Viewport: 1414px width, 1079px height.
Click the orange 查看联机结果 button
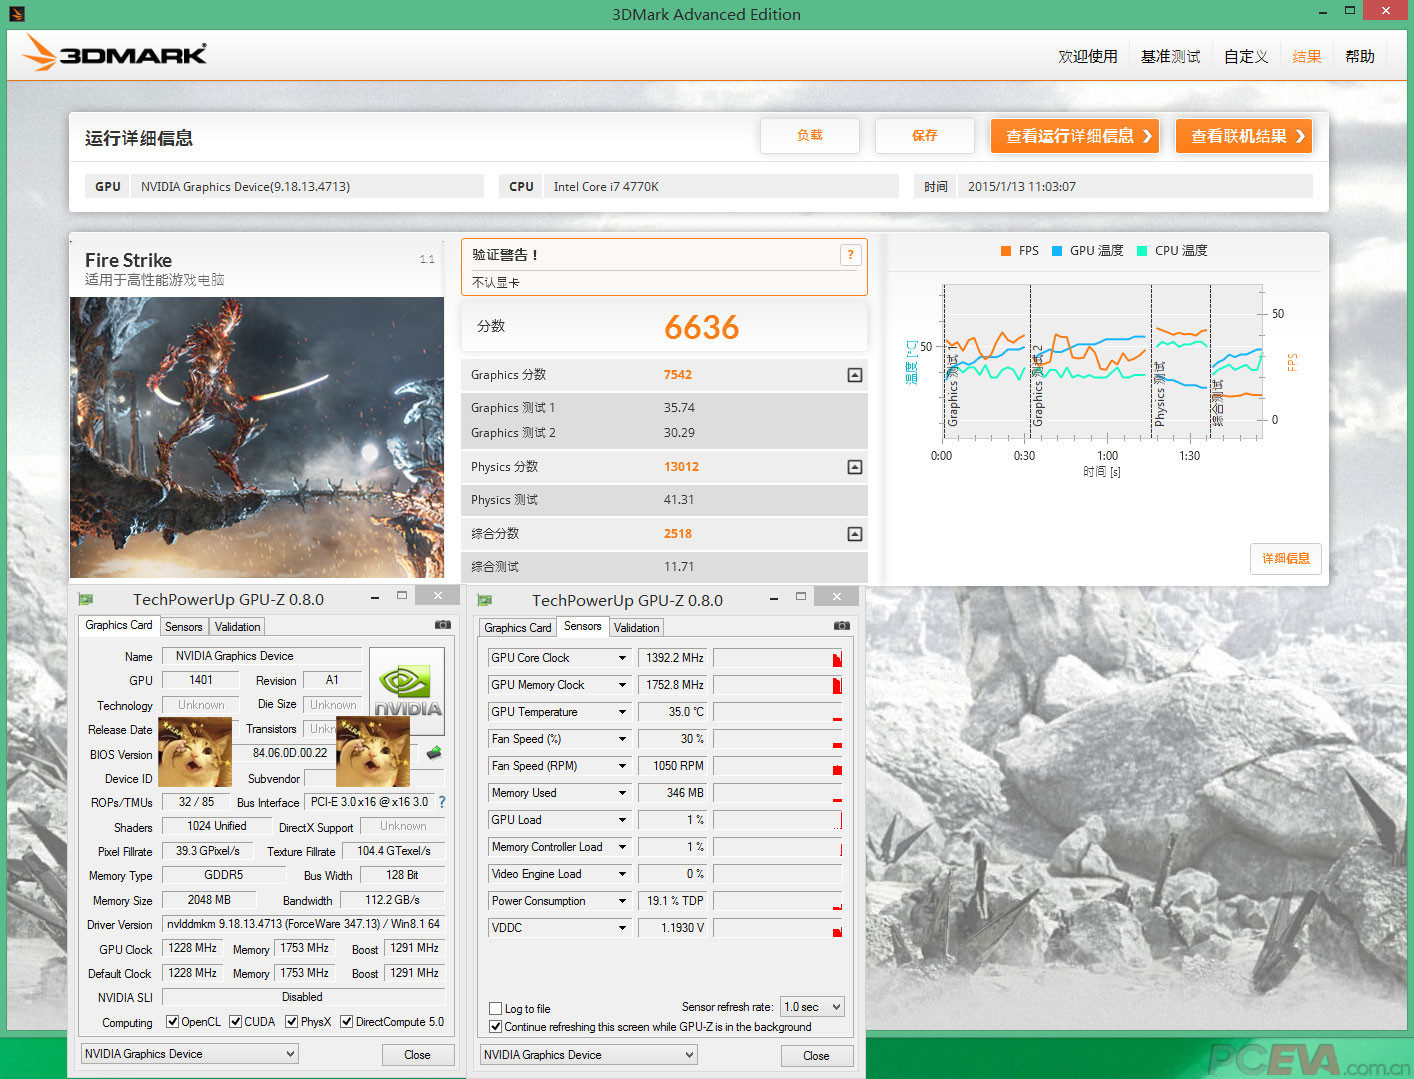(x=1243, y=136)
